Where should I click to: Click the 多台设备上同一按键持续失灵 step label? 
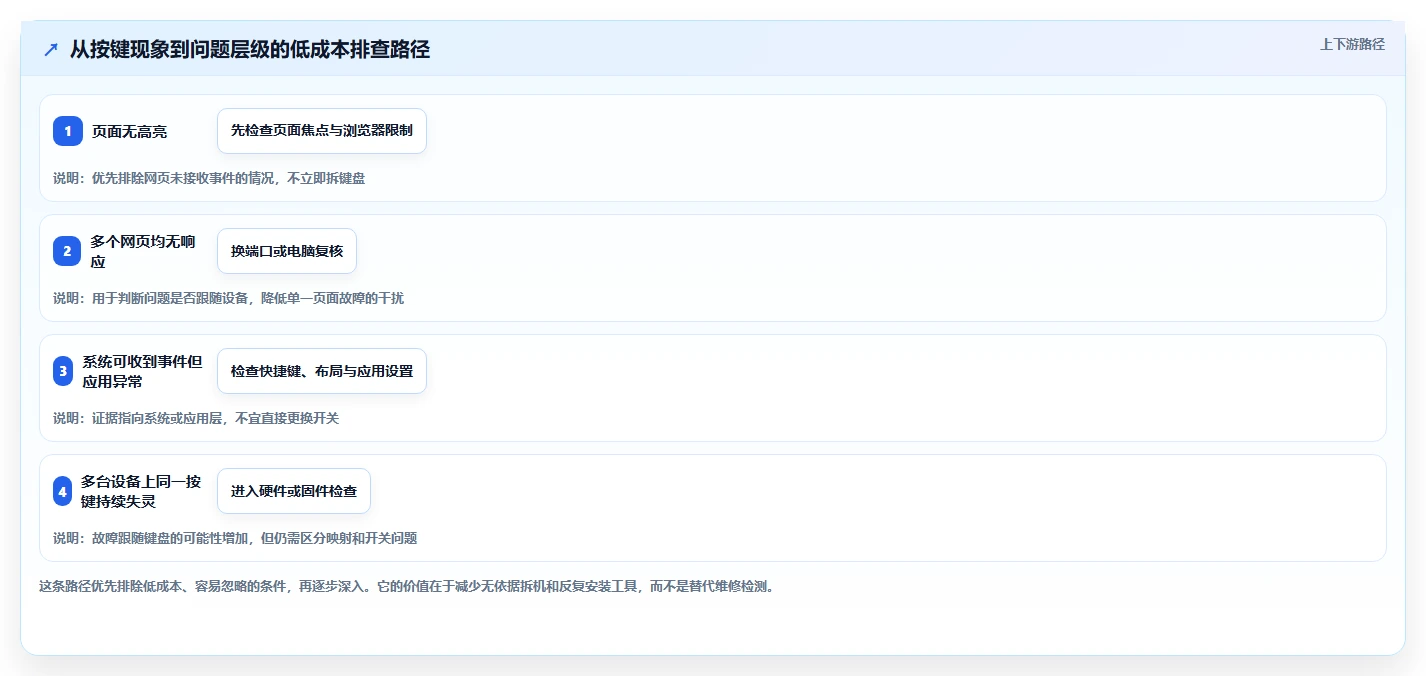tap(141, 491)
